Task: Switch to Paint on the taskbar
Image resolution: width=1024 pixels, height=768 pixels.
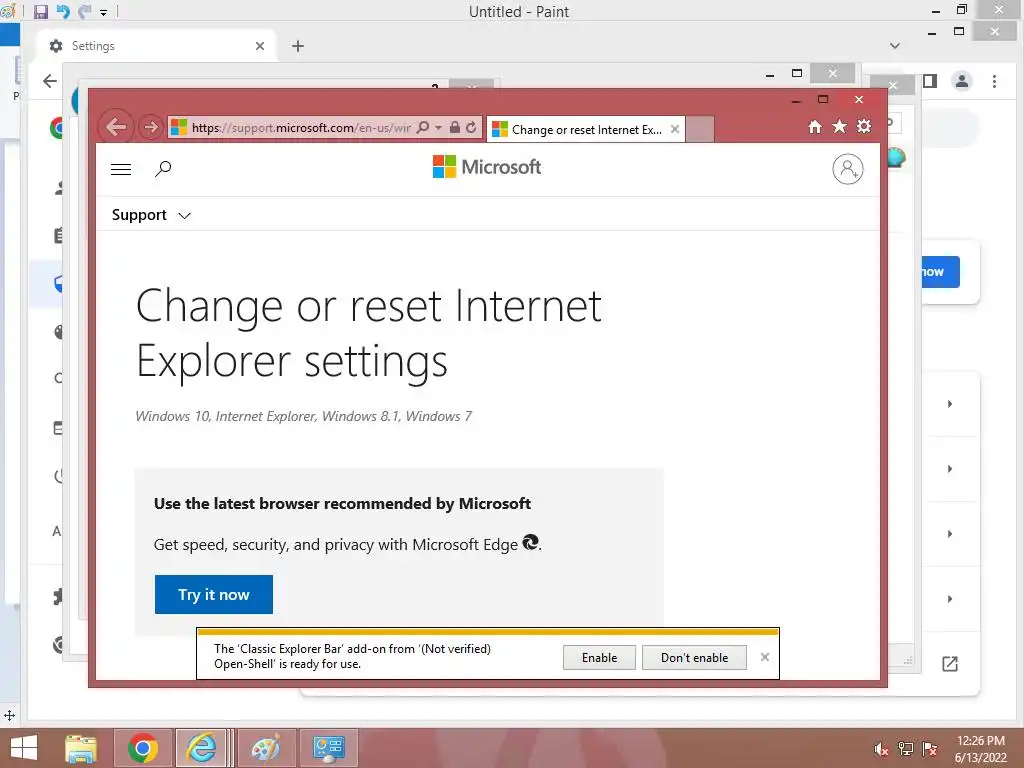Action: [266, 748]
